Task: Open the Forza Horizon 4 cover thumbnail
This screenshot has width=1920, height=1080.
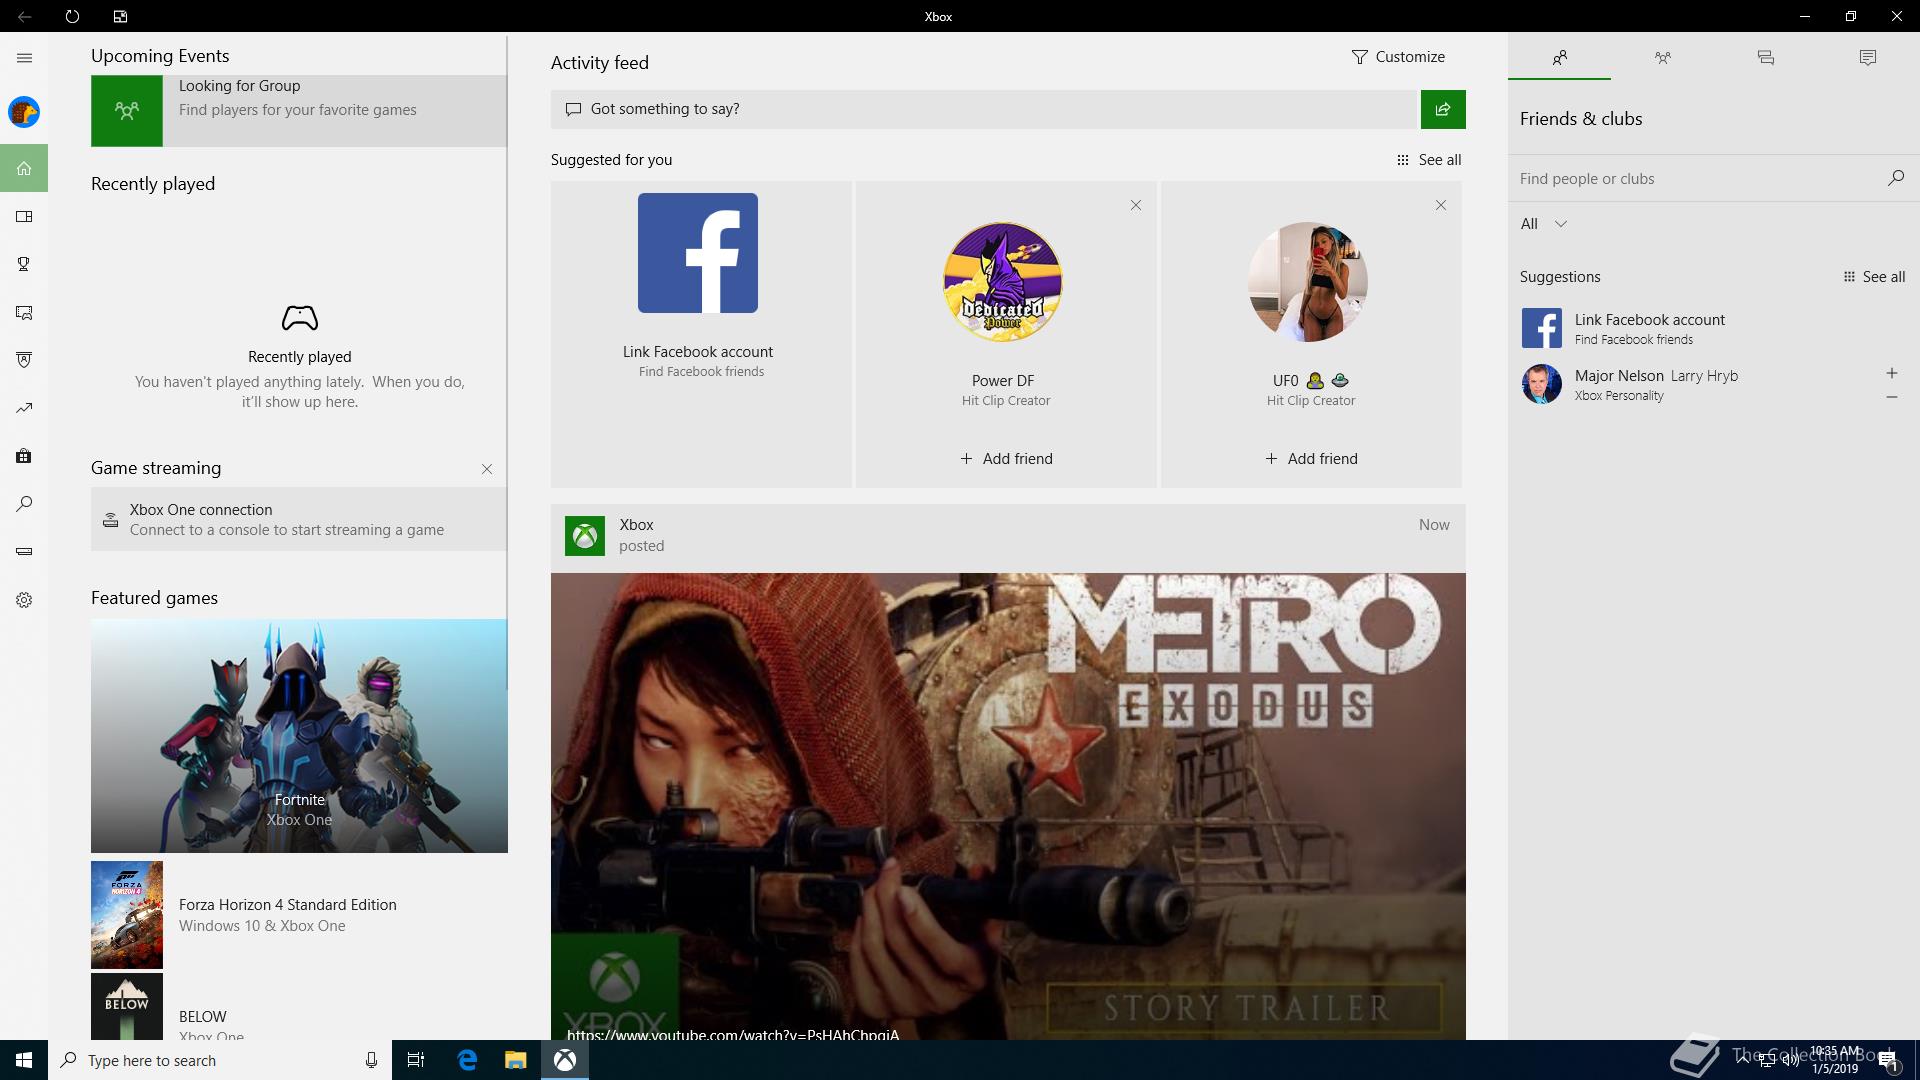Action: click(x=127, y=915)
